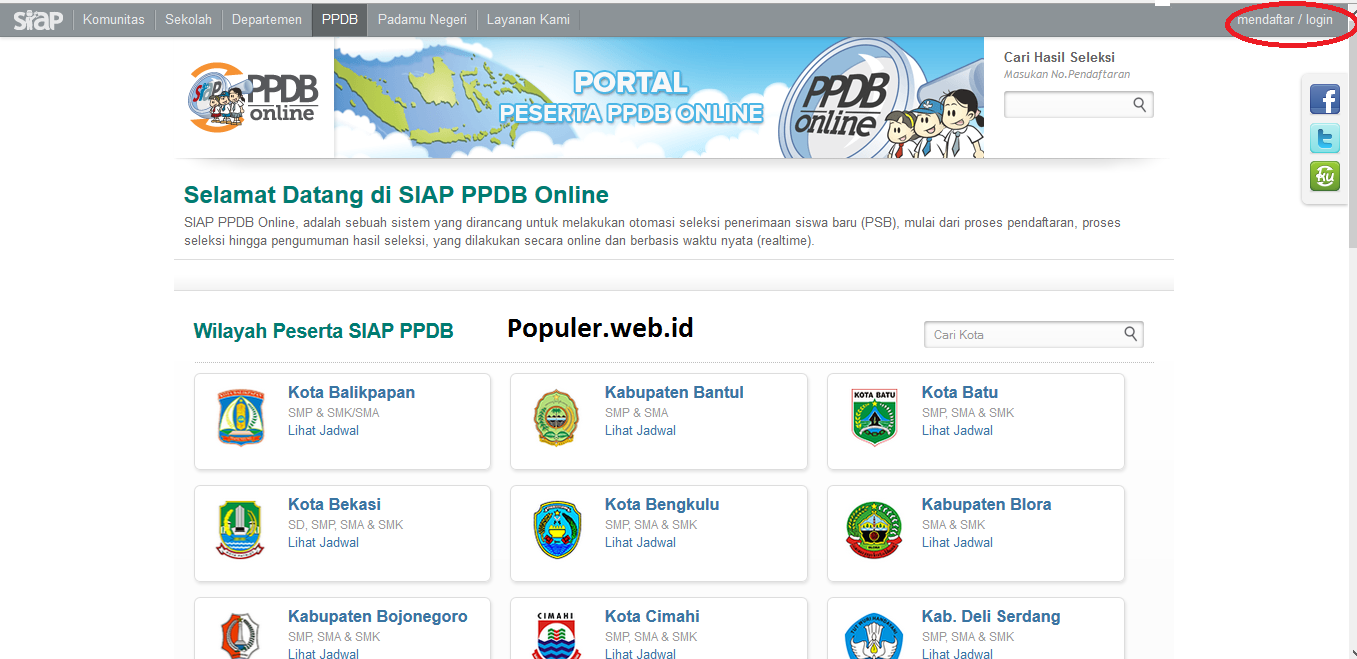This screenshot has width=1357, height=659.
Task: Click the Selamat Datang di SIAP PPDB Online heading
Action: pos(396,195)
